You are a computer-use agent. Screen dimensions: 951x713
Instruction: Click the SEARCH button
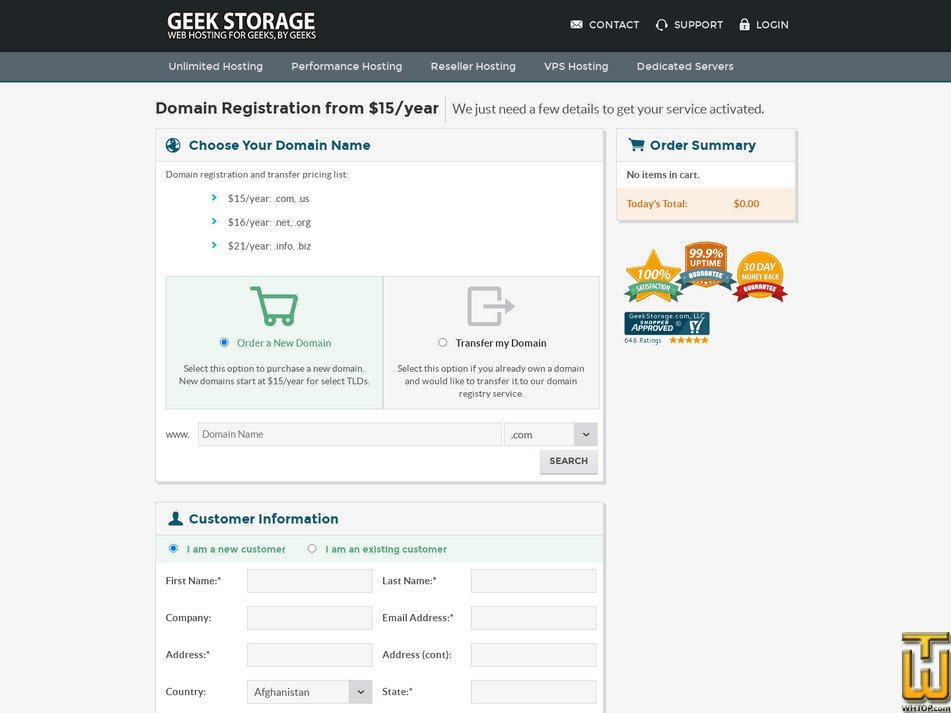pos(568,461)
